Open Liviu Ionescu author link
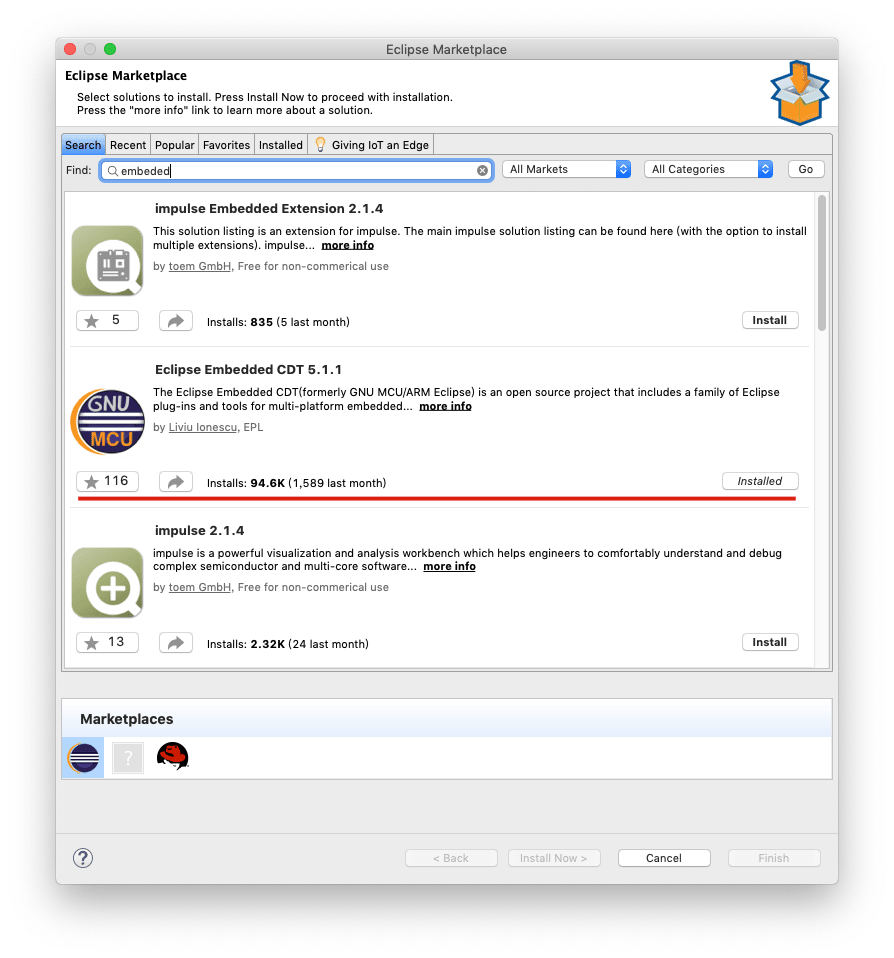894x958 pixels. (202, 427)
